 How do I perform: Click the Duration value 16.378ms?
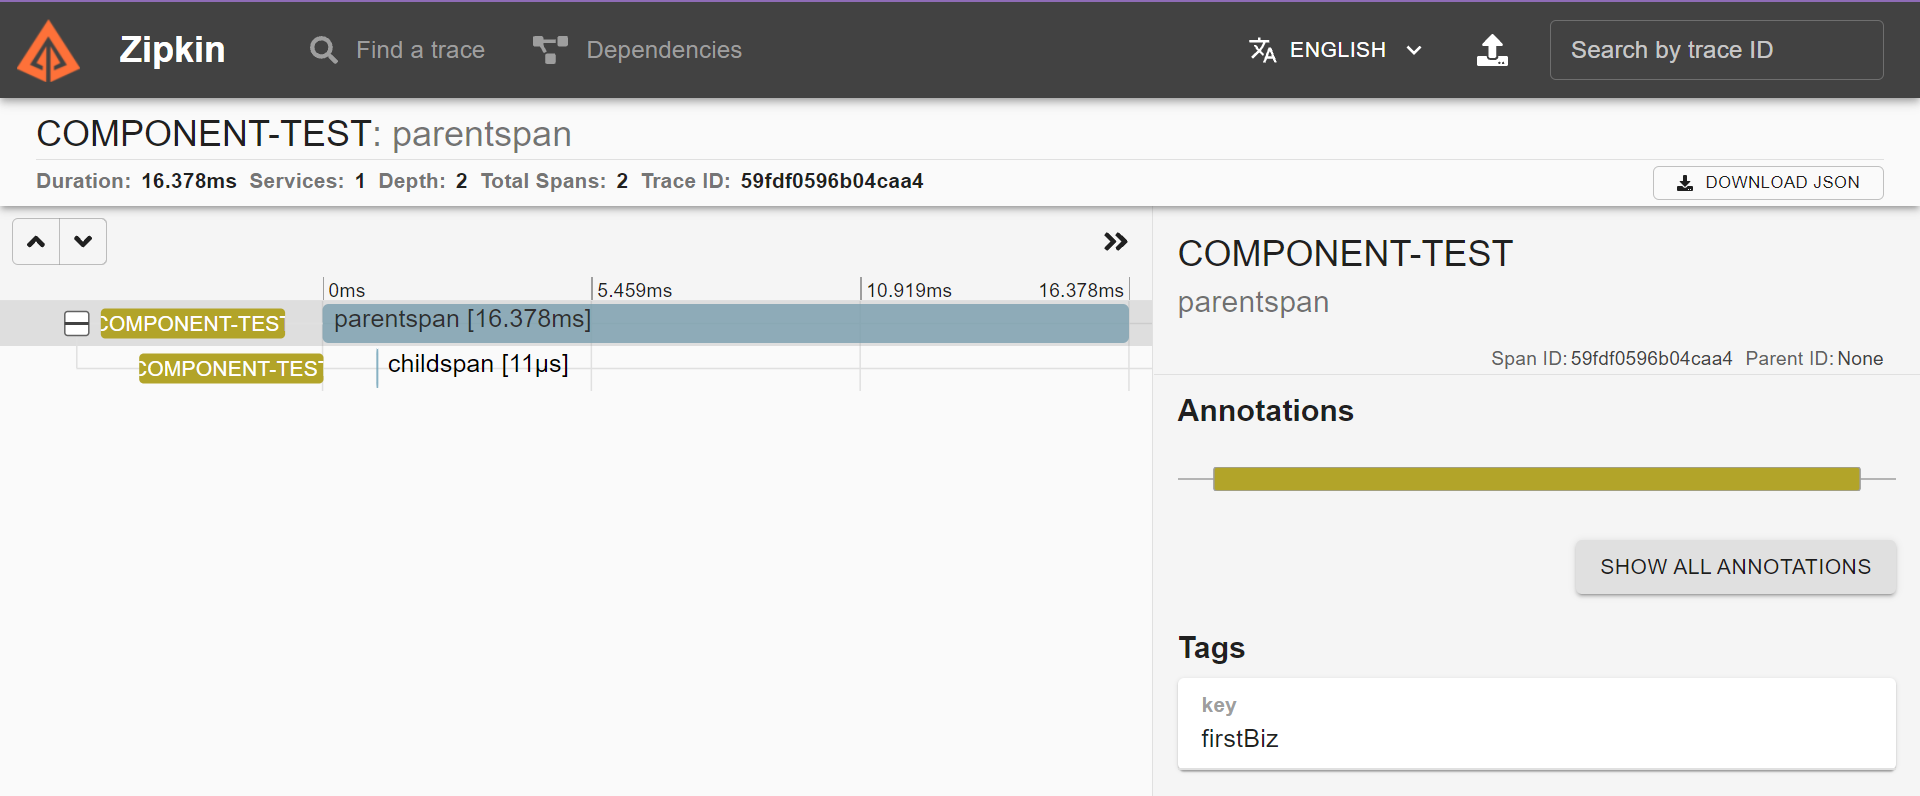coord(189,181)
